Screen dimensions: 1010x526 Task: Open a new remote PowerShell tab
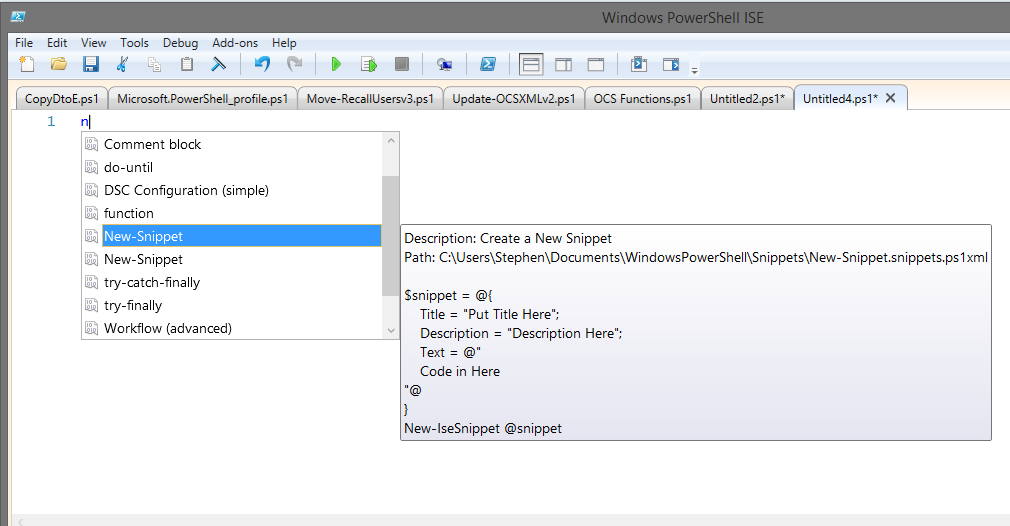(444, 64)
